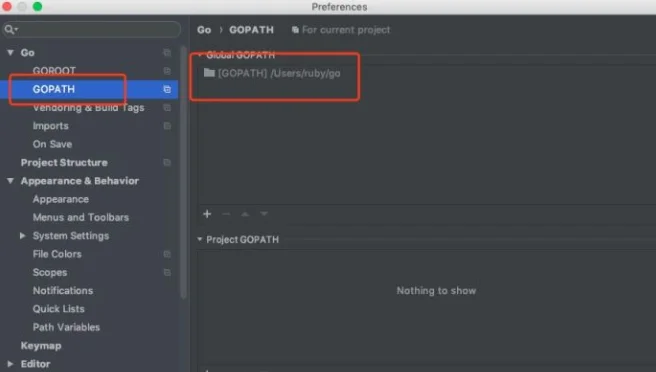Open Quick Lists settings
656x372 pixels.
[59, 309]
